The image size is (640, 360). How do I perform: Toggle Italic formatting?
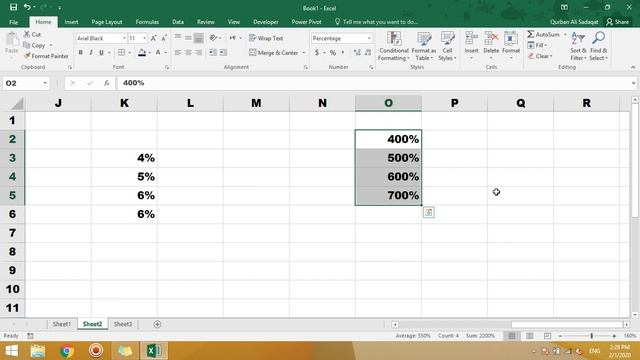tap(91, 52)
